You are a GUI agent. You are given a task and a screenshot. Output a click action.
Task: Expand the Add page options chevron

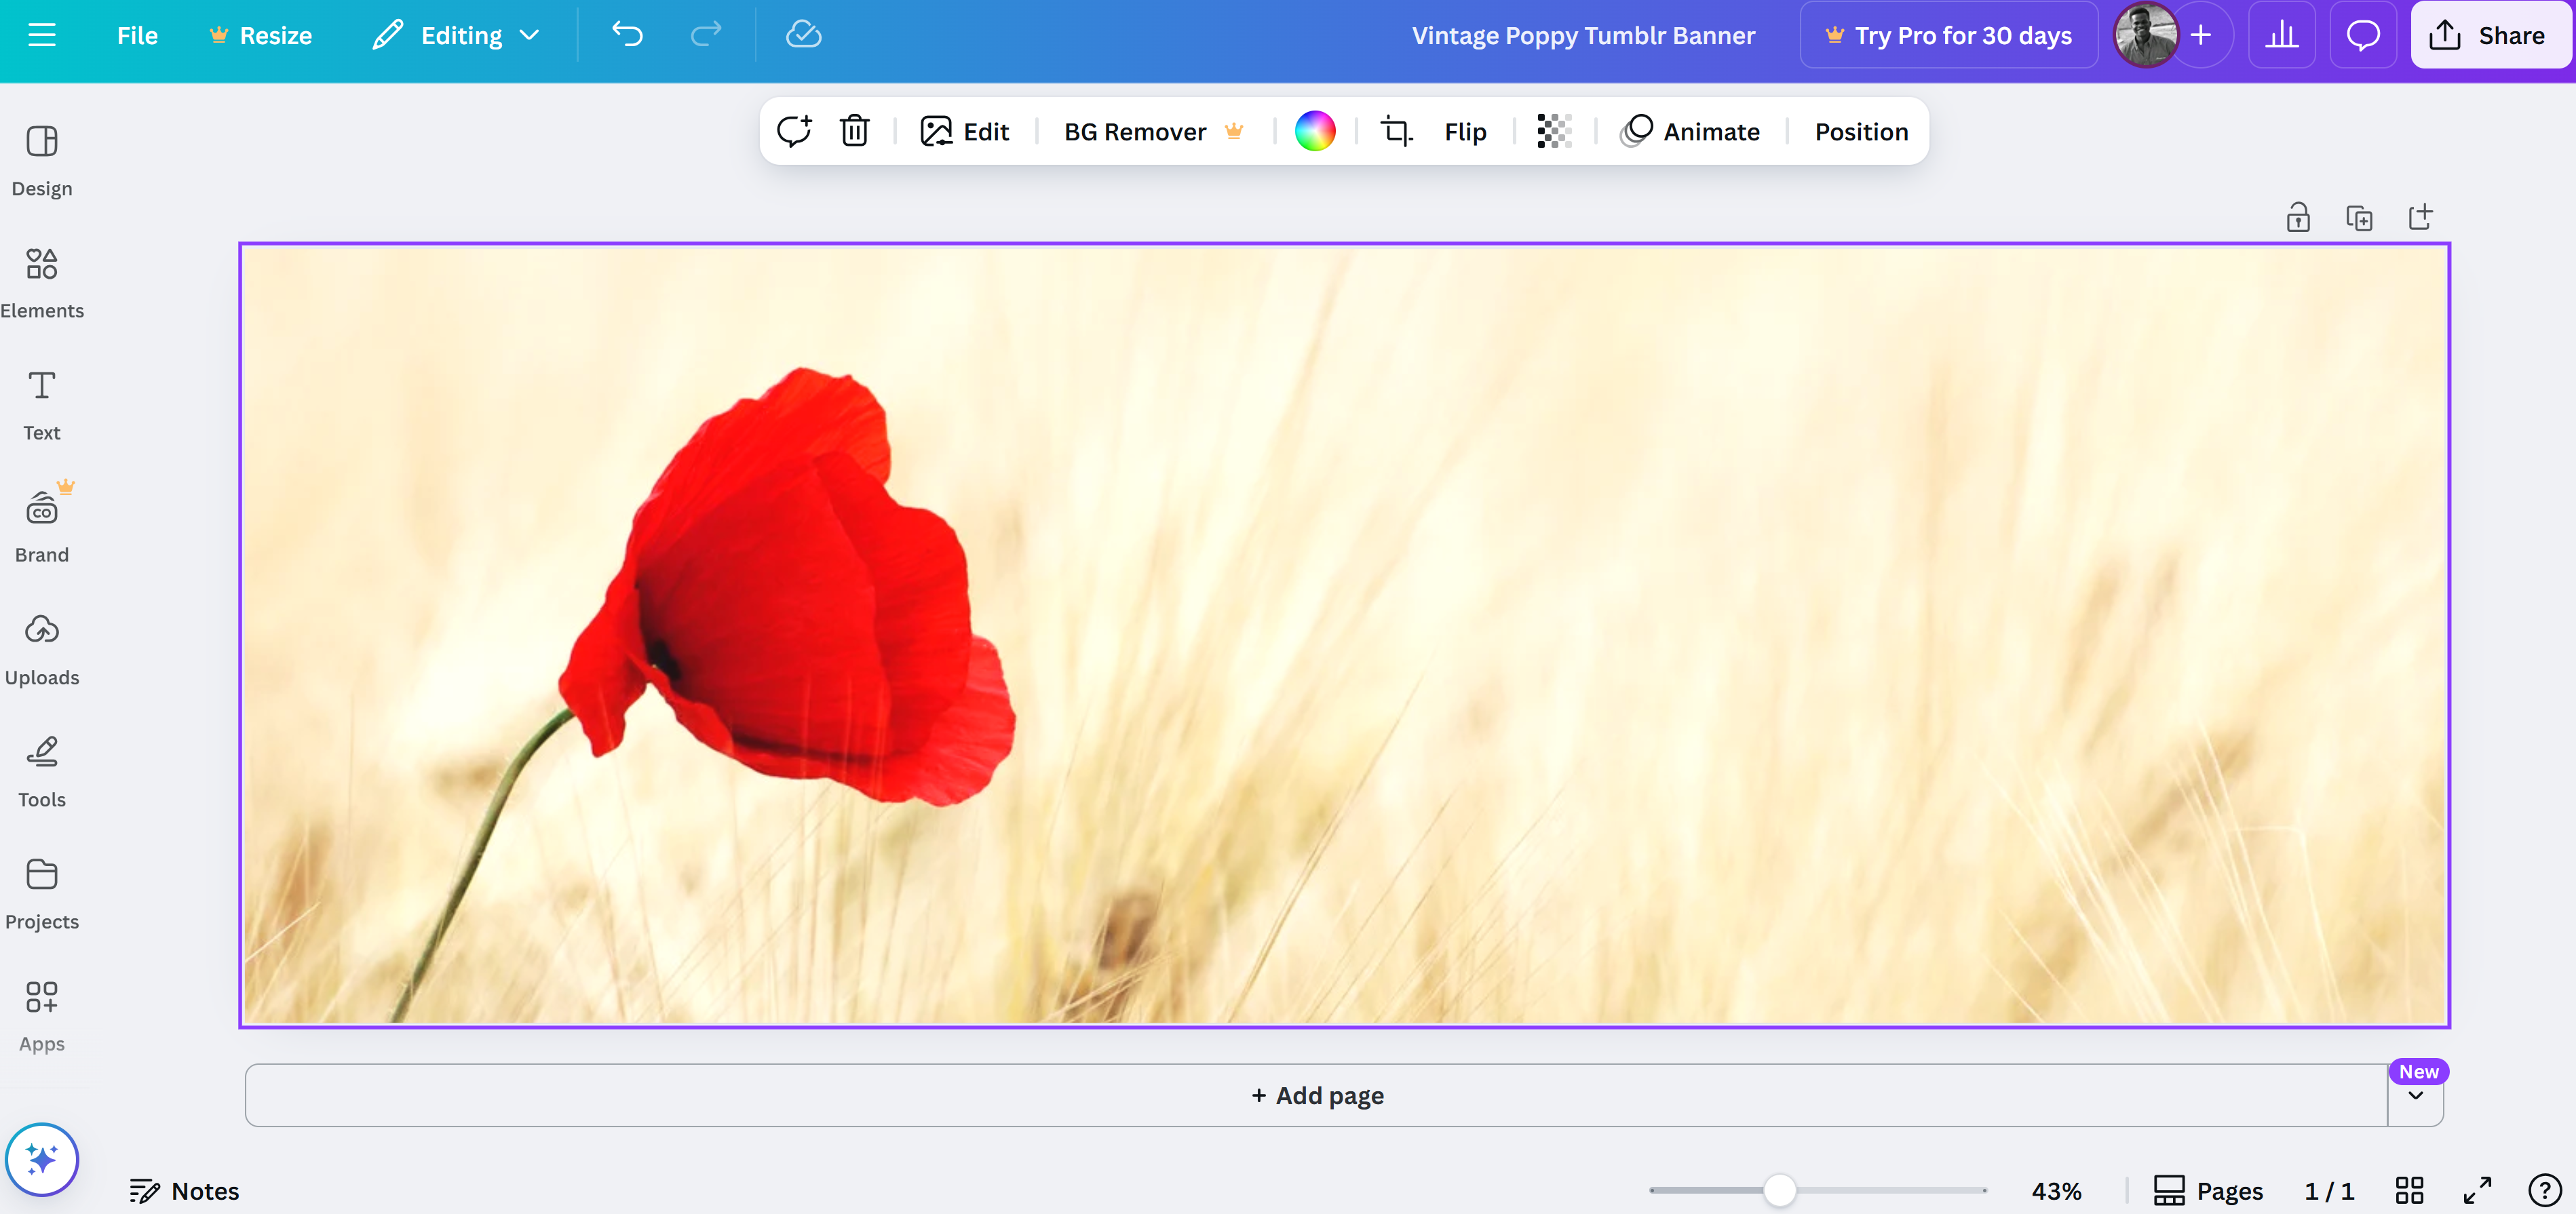pos(2415,1096)
